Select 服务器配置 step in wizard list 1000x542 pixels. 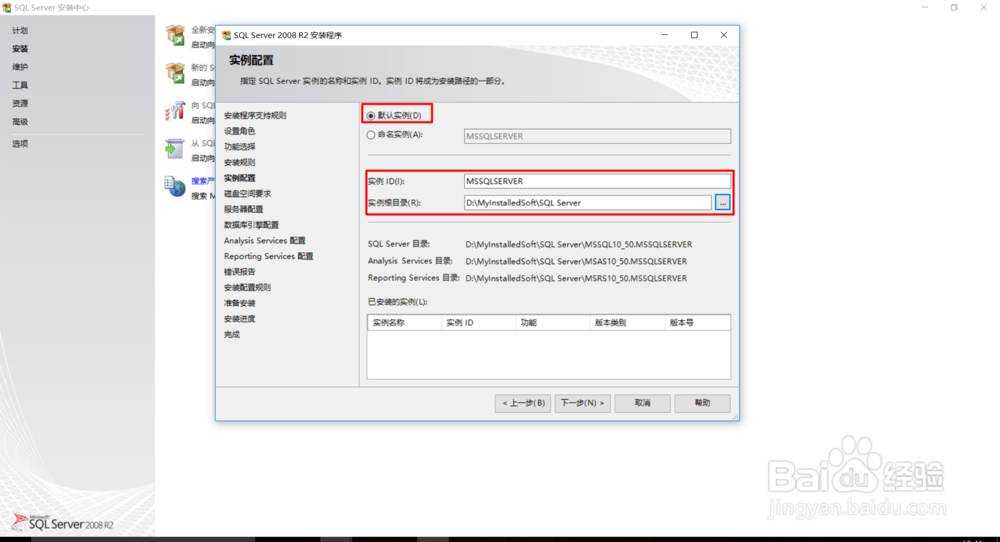[x=243, y=209]
